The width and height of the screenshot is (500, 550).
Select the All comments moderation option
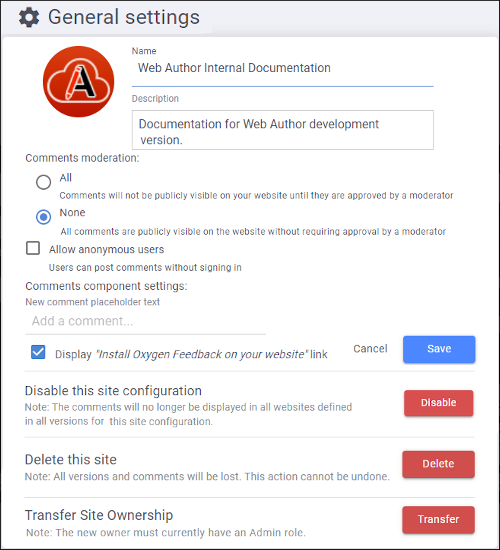tap(44, 182)
